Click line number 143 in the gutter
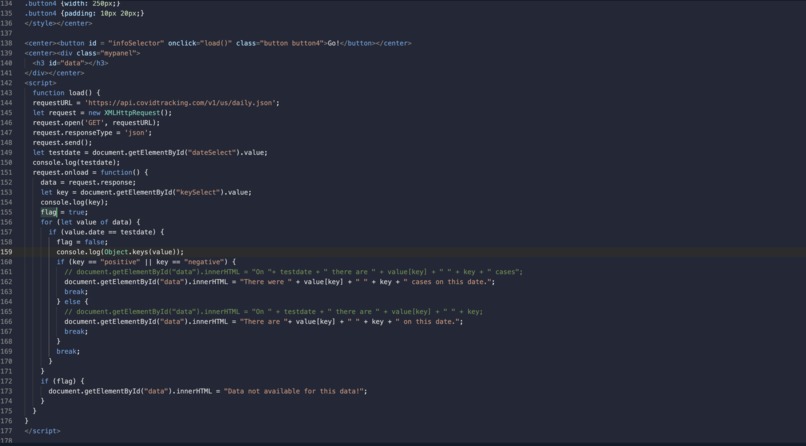 click(6, 93)
